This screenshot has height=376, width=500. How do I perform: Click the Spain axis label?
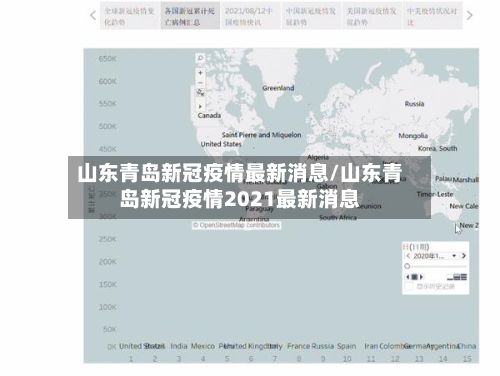click(x=346, y=346)
